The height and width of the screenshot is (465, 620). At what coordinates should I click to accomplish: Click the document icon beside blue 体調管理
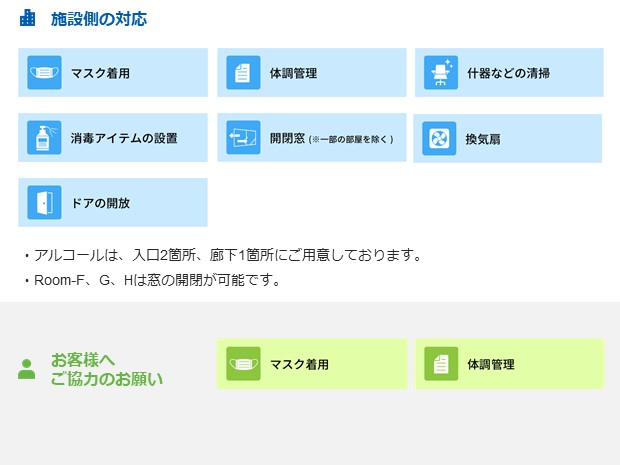tap(242, 73)
